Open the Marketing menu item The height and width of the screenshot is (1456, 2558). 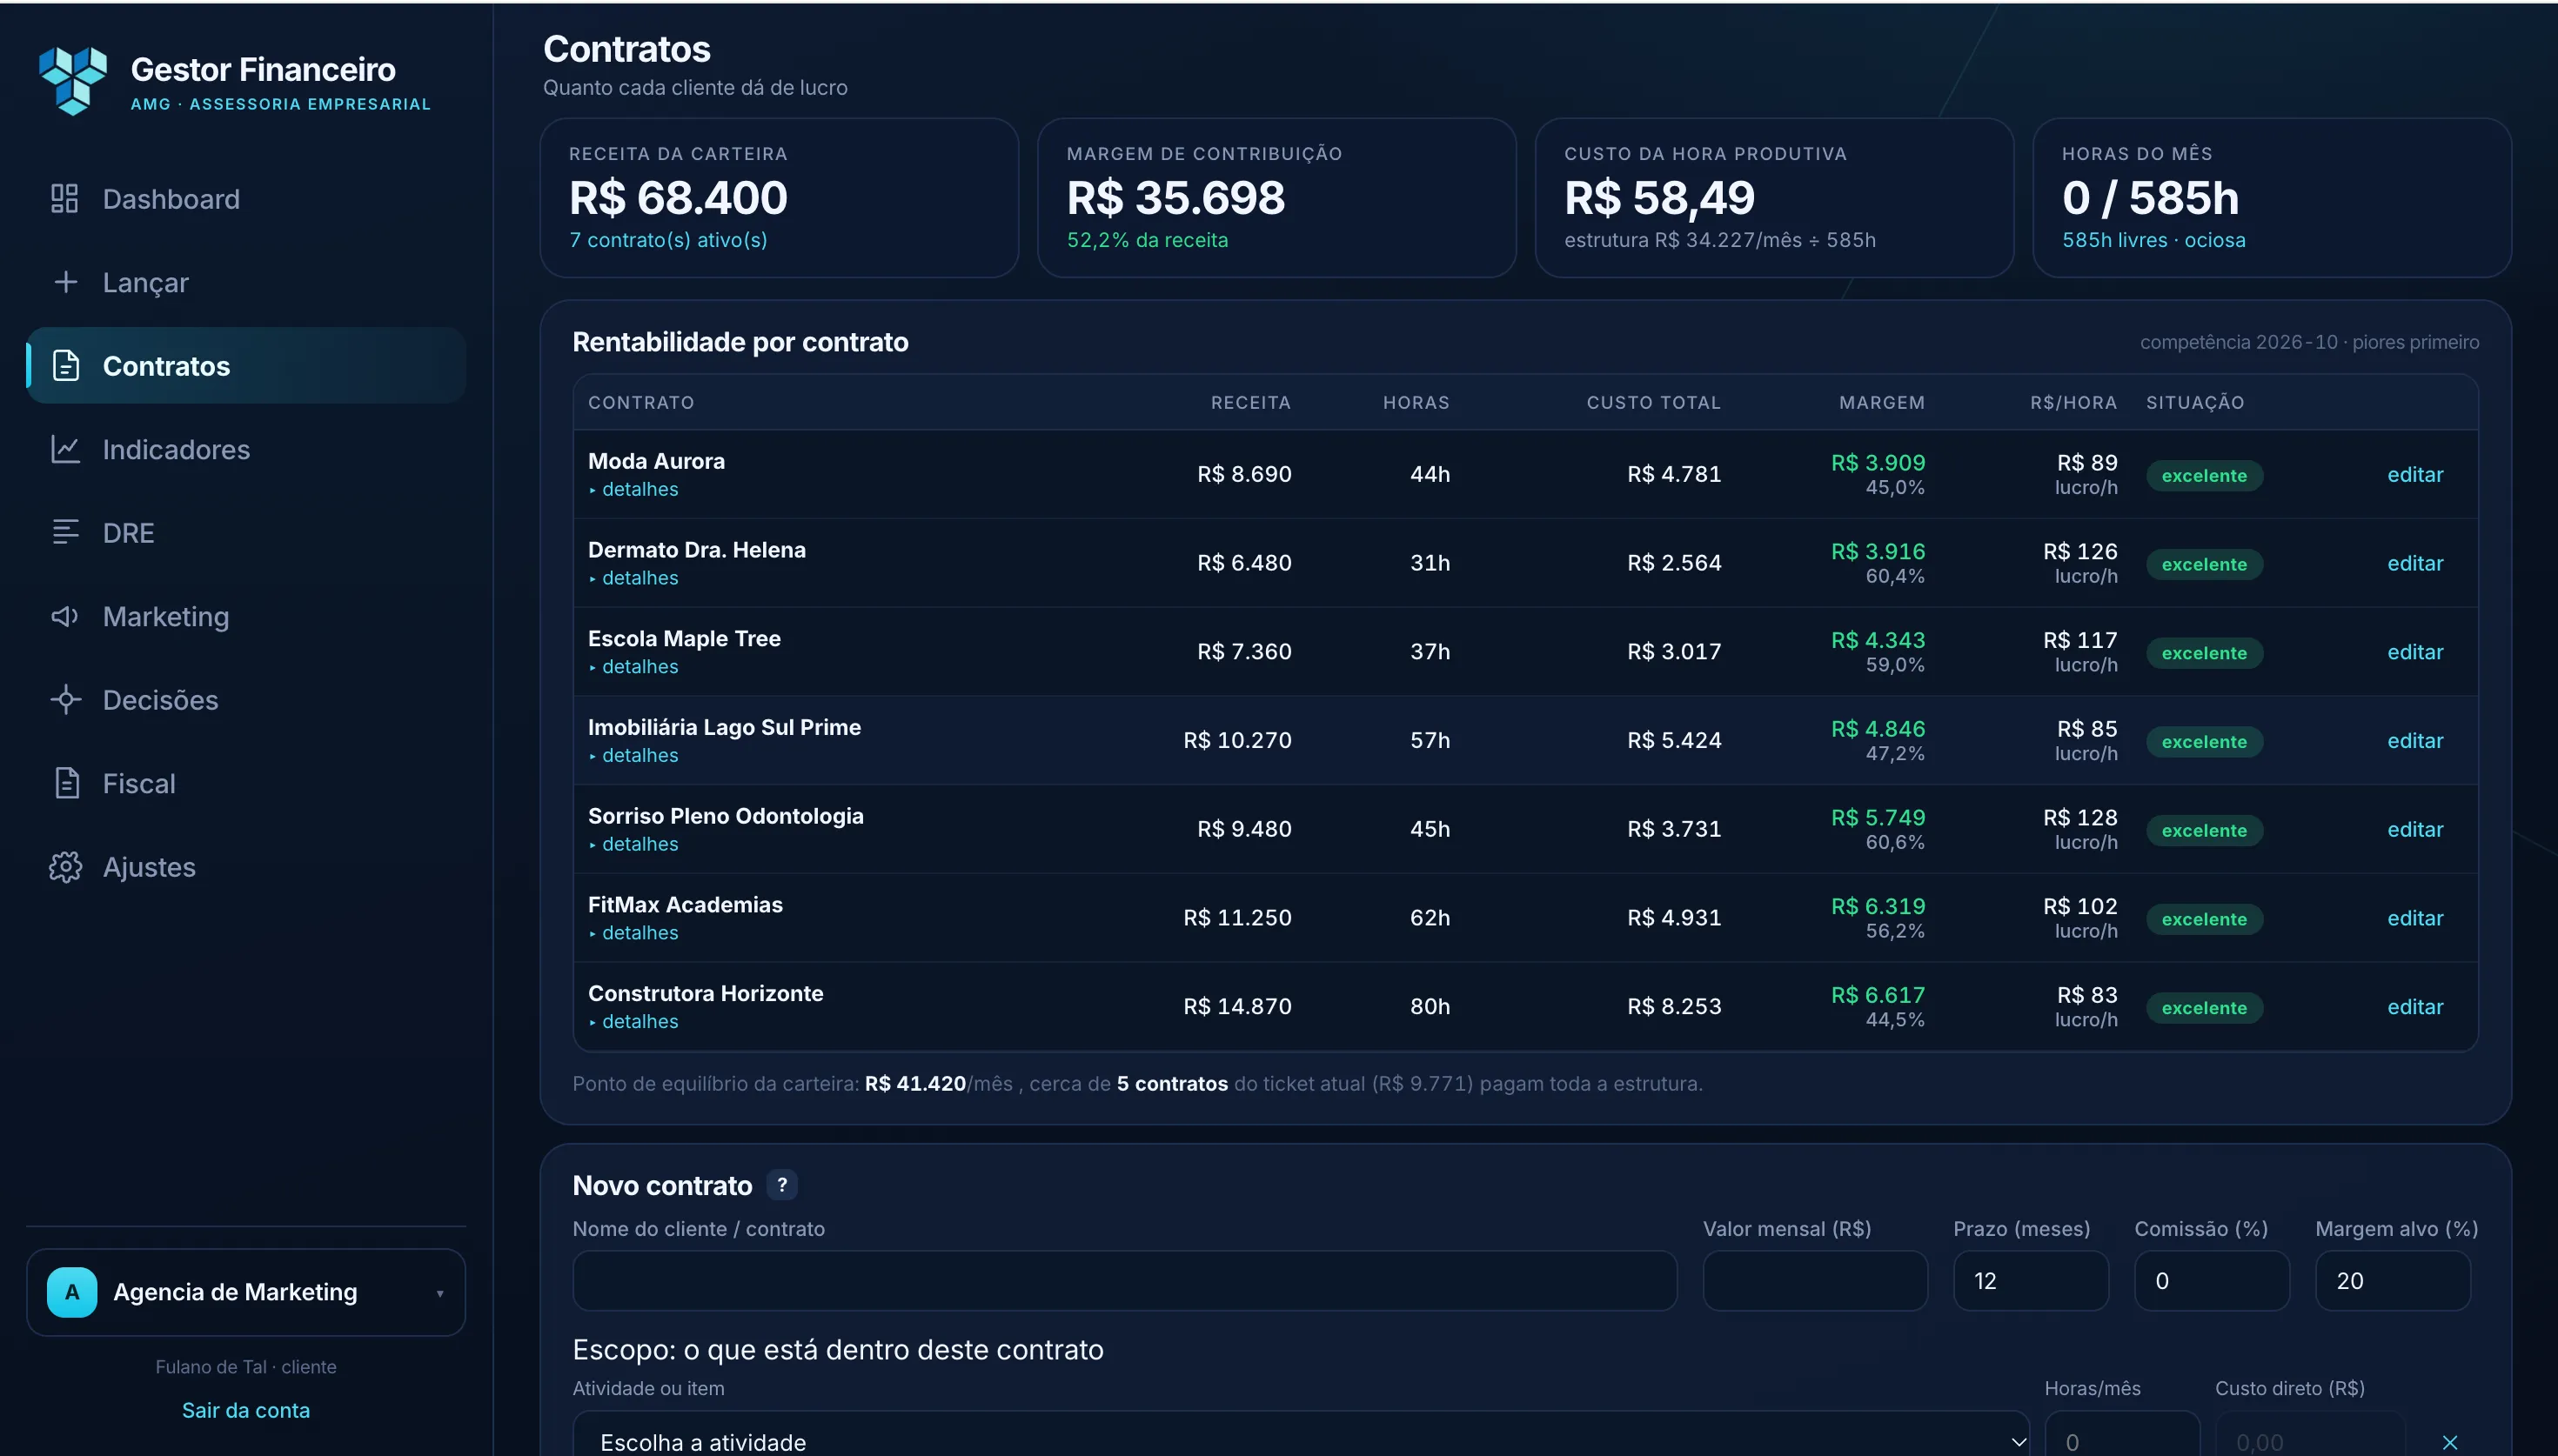click(246, 616)
